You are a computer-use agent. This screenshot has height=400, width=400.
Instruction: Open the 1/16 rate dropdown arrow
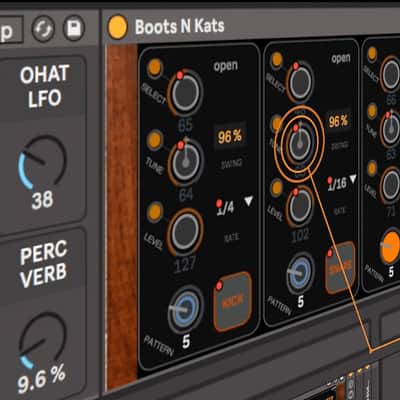point(353,179)
